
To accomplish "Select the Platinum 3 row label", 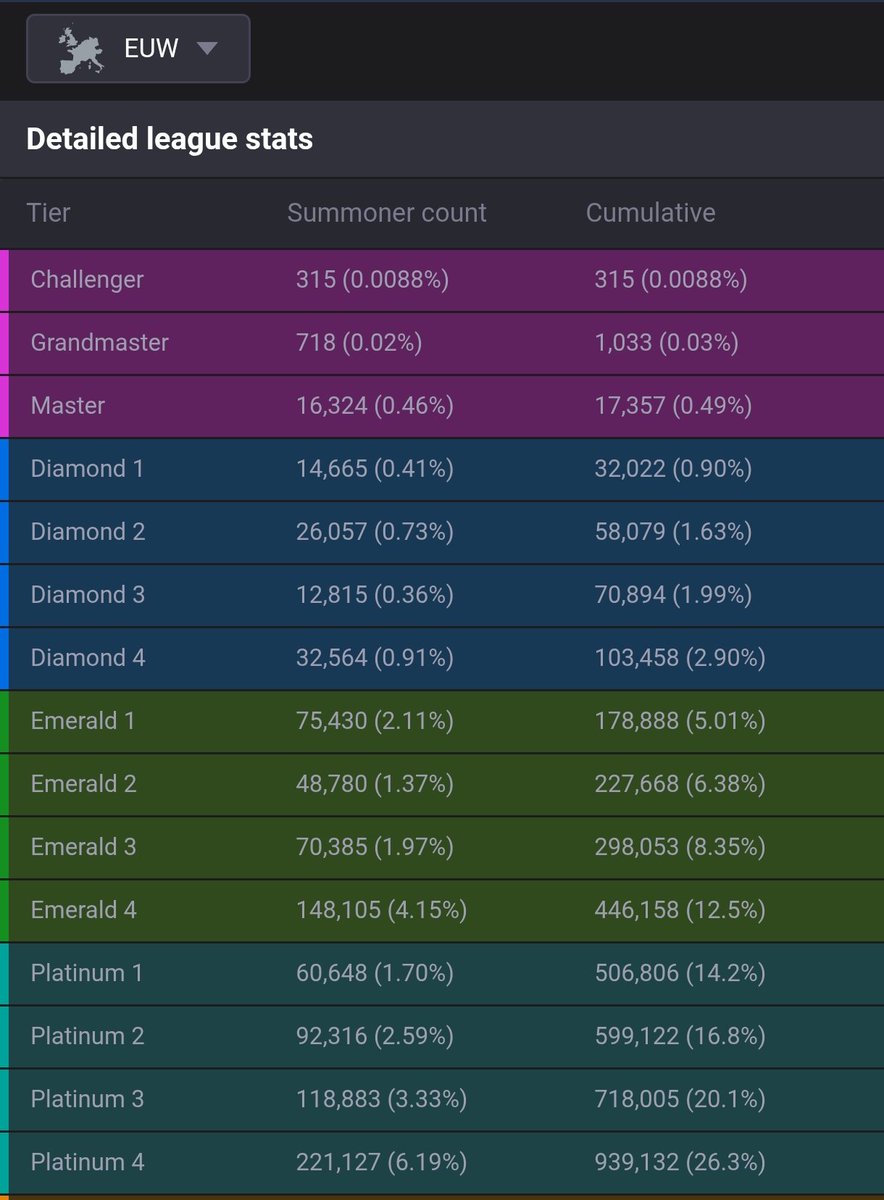I will [88, 1099].
